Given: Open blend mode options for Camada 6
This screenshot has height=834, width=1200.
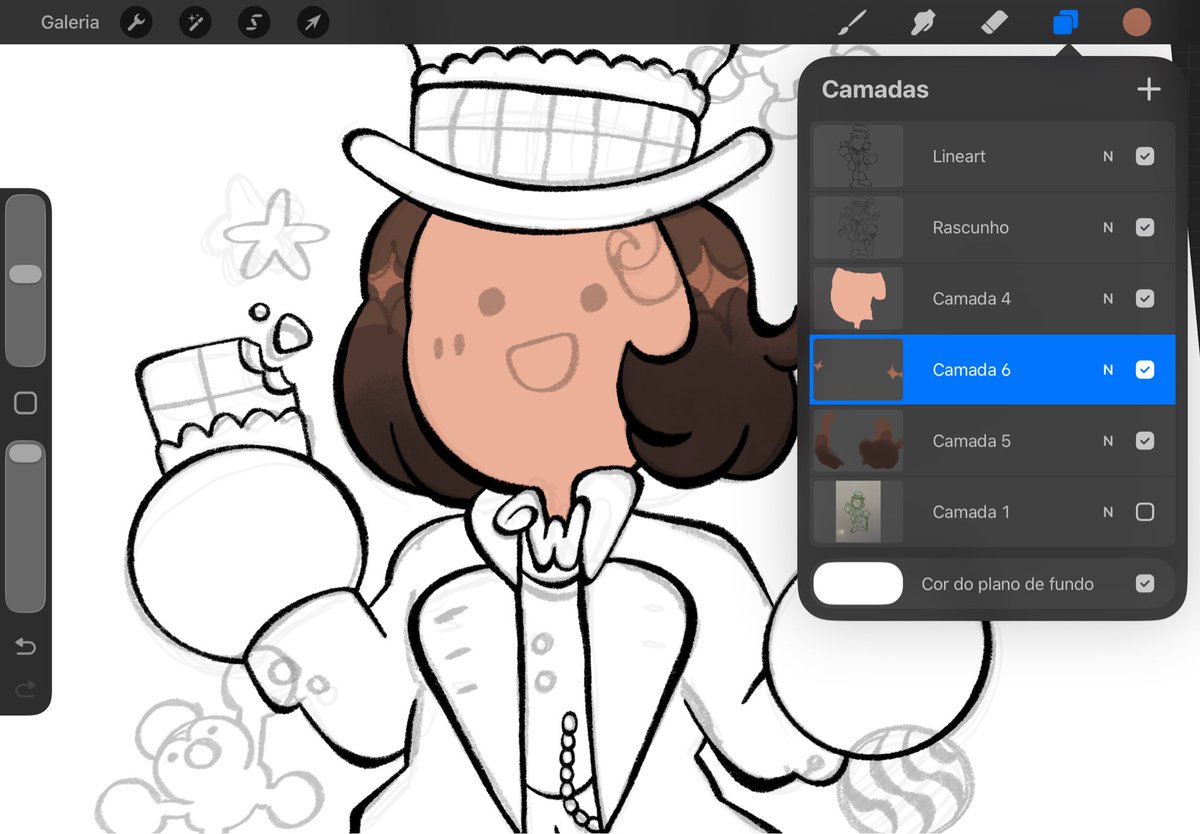Looking at the screenshot, I should pos(1107,369).
